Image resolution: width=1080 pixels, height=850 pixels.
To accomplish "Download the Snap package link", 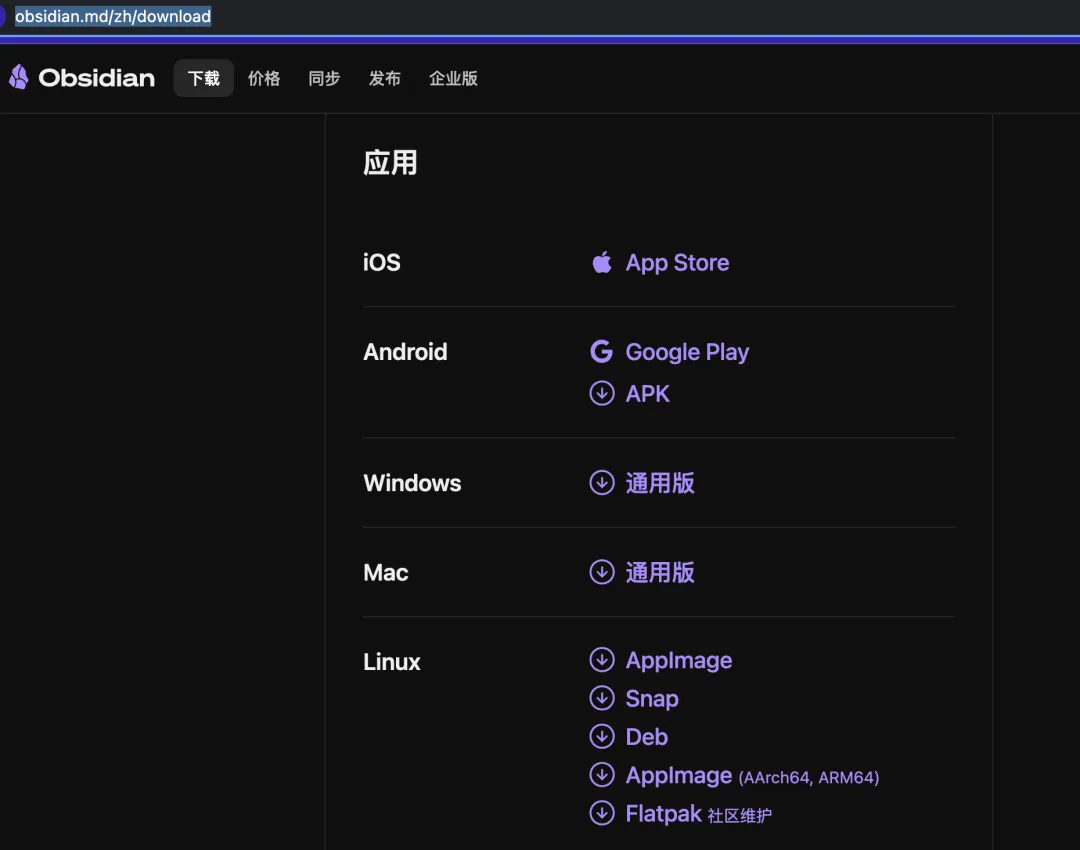I will click(x=652, y=698).
